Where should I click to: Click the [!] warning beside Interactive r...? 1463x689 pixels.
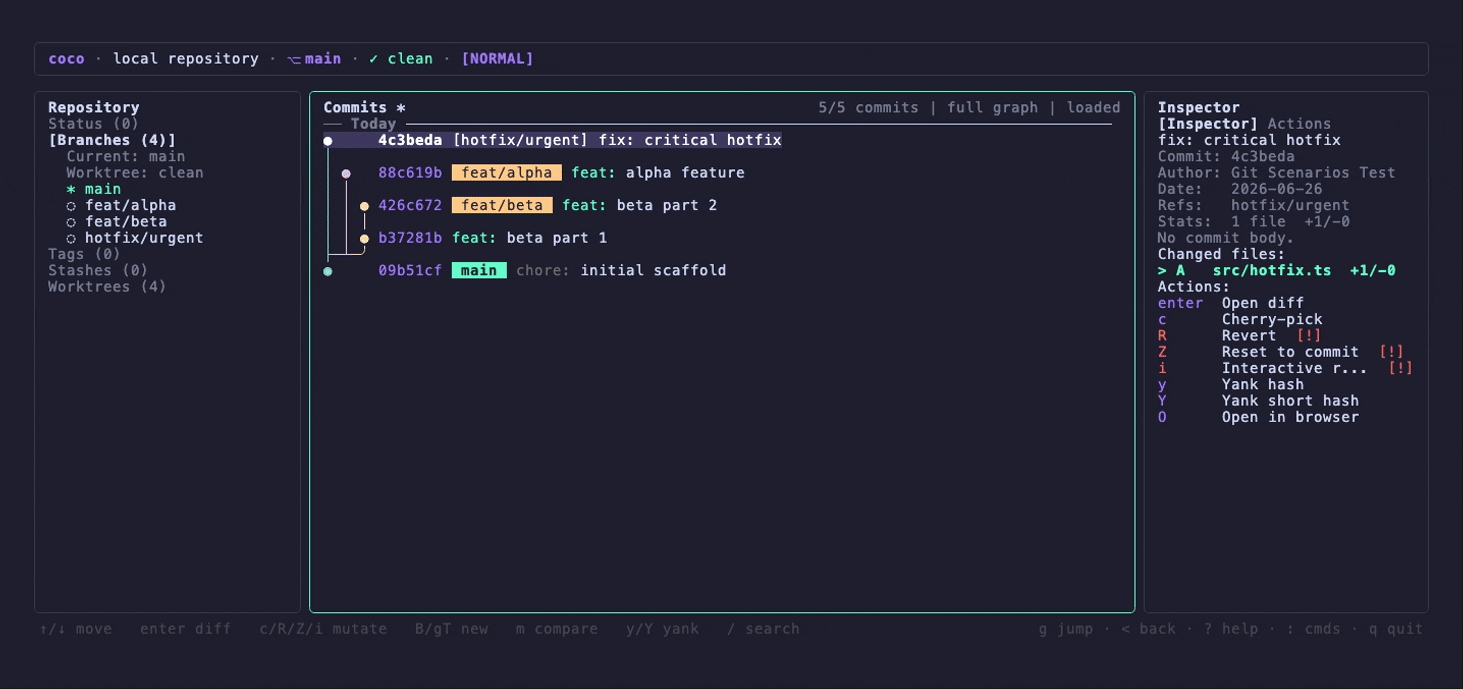1401,368
